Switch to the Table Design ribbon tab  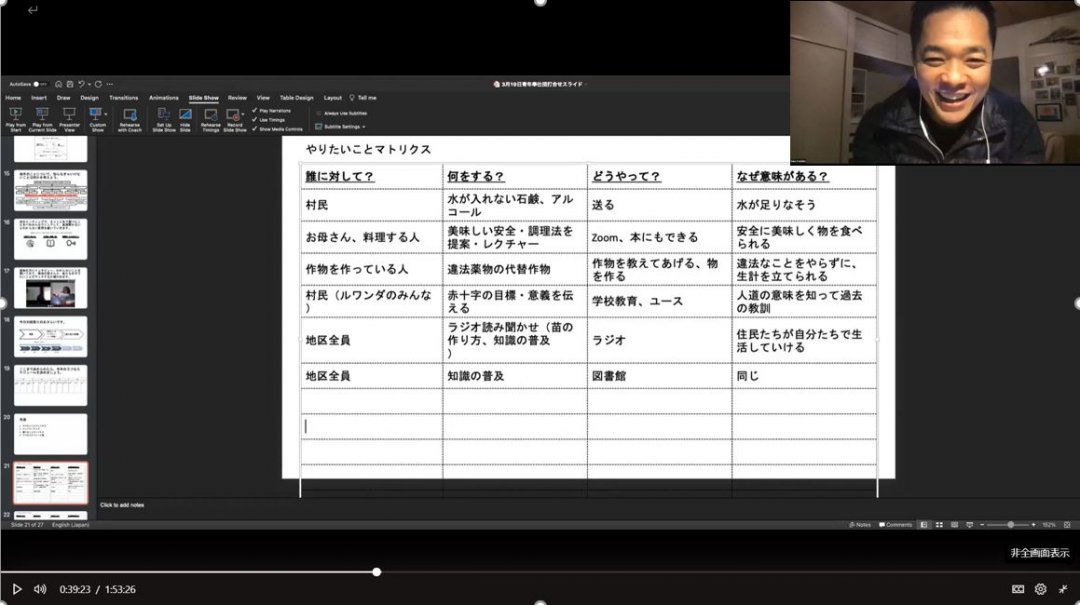click(x=295, y=97)
